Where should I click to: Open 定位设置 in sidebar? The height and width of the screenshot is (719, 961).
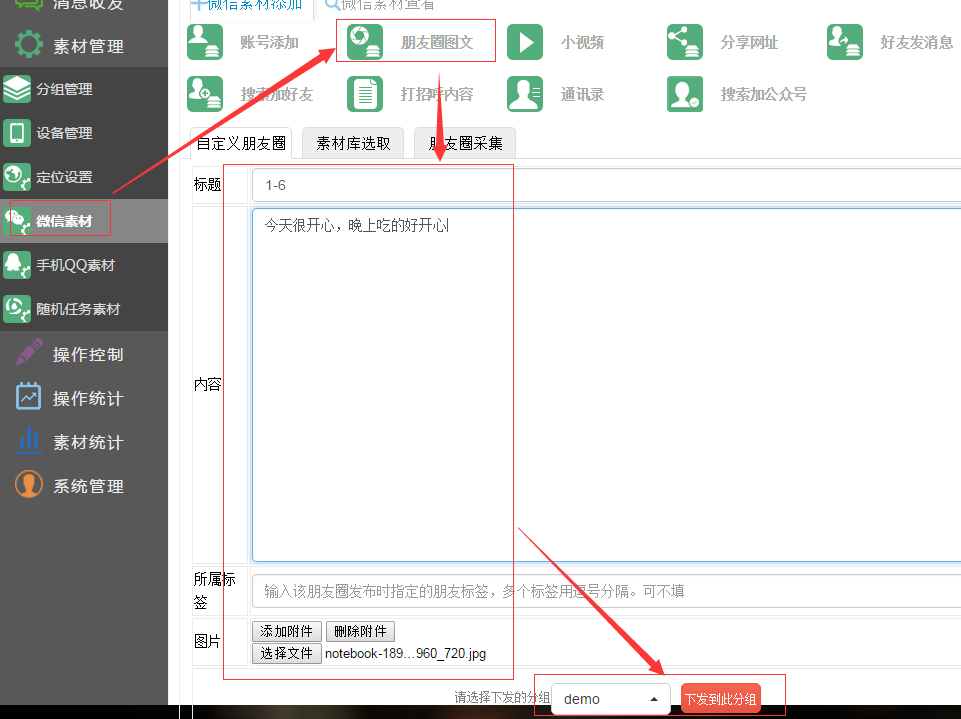tap(84, 177)
